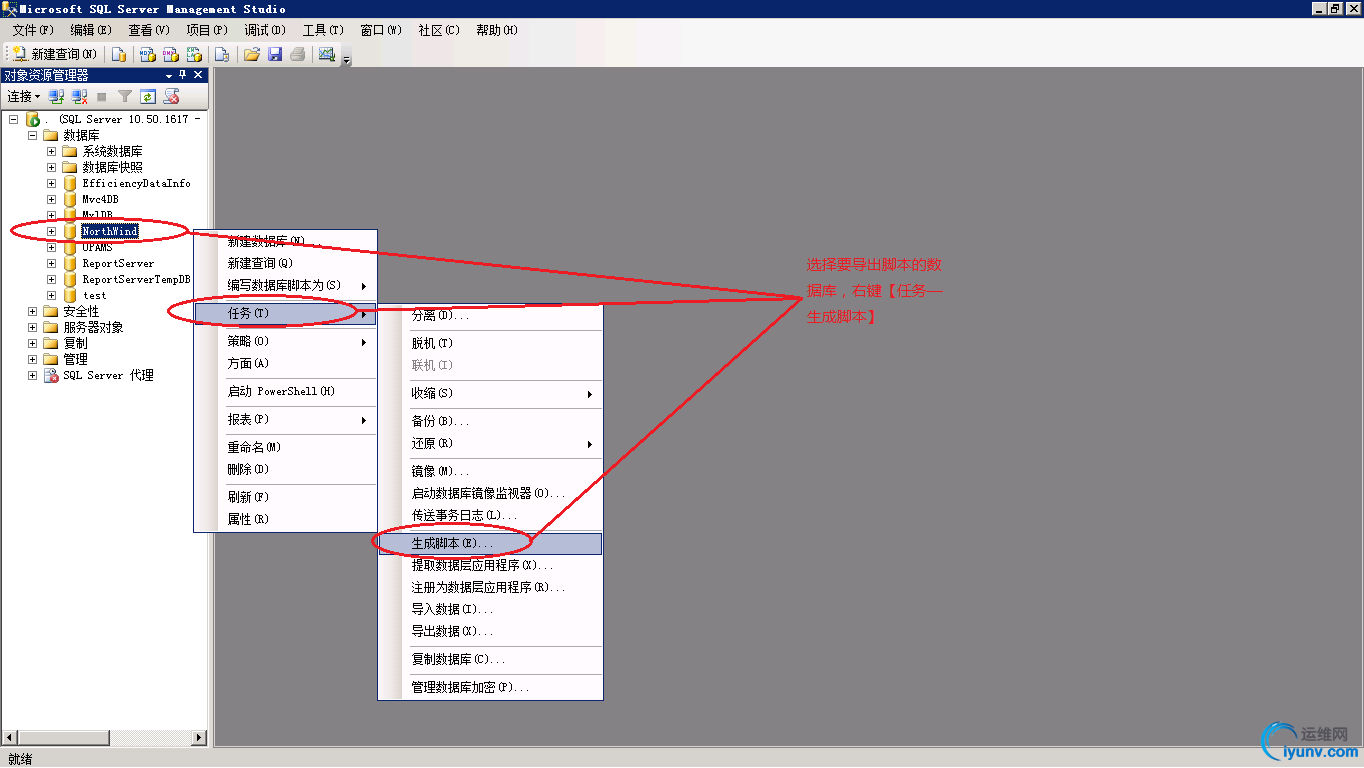Expand the 安全性 folder
1364x768 pixels.
32,311
